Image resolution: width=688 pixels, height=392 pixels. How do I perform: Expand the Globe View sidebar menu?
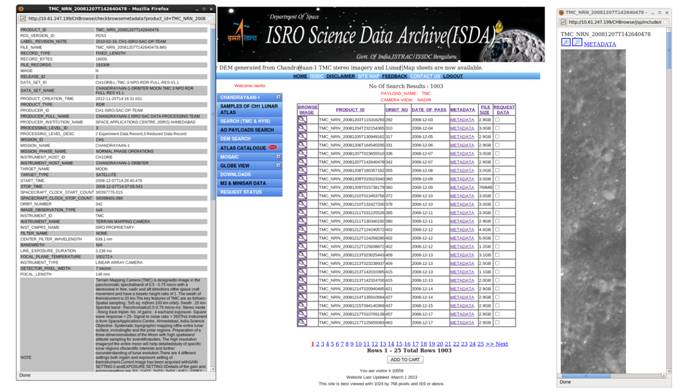point(278,165)
